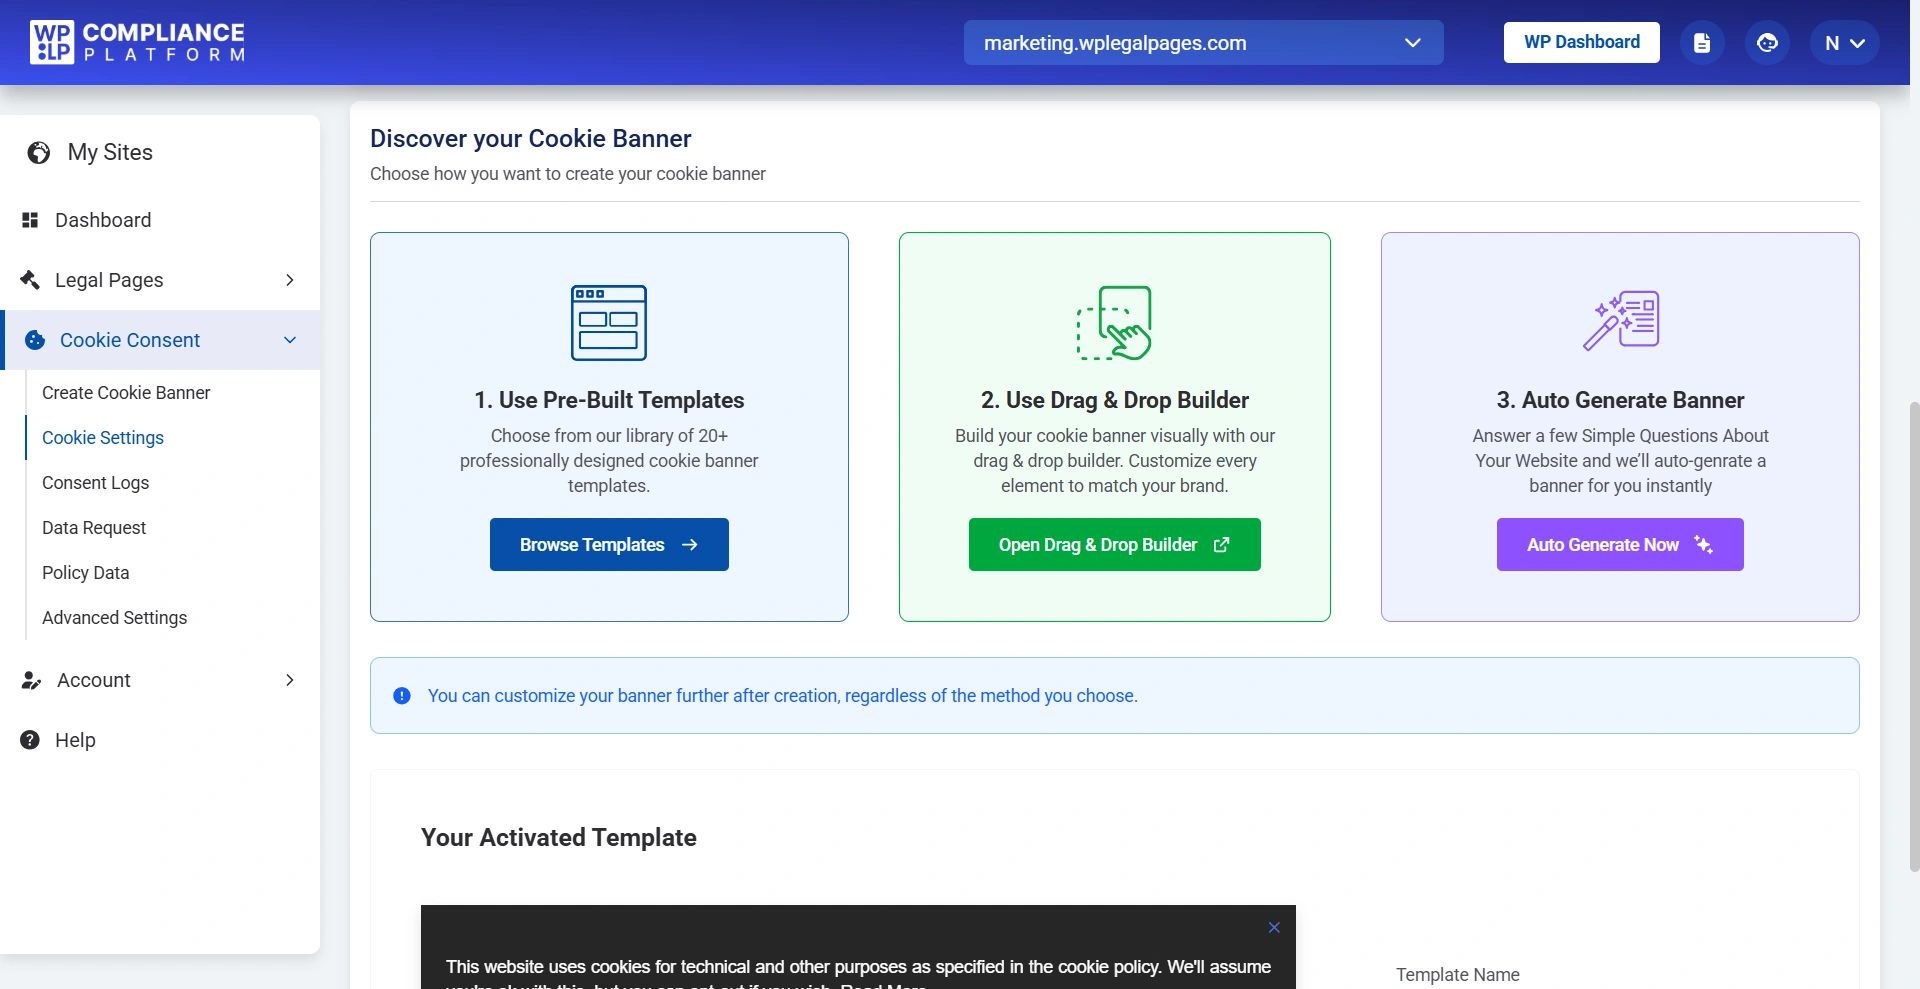Screen dimensions: 1920x989
Task: Collapse the Cookie Consent submenu chevron
Action: (290, 340)
